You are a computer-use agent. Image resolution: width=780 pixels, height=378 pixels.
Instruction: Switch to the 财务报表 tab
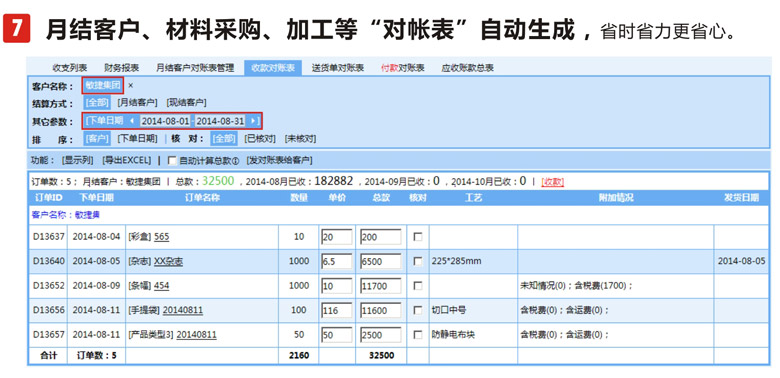click(121, 68)
